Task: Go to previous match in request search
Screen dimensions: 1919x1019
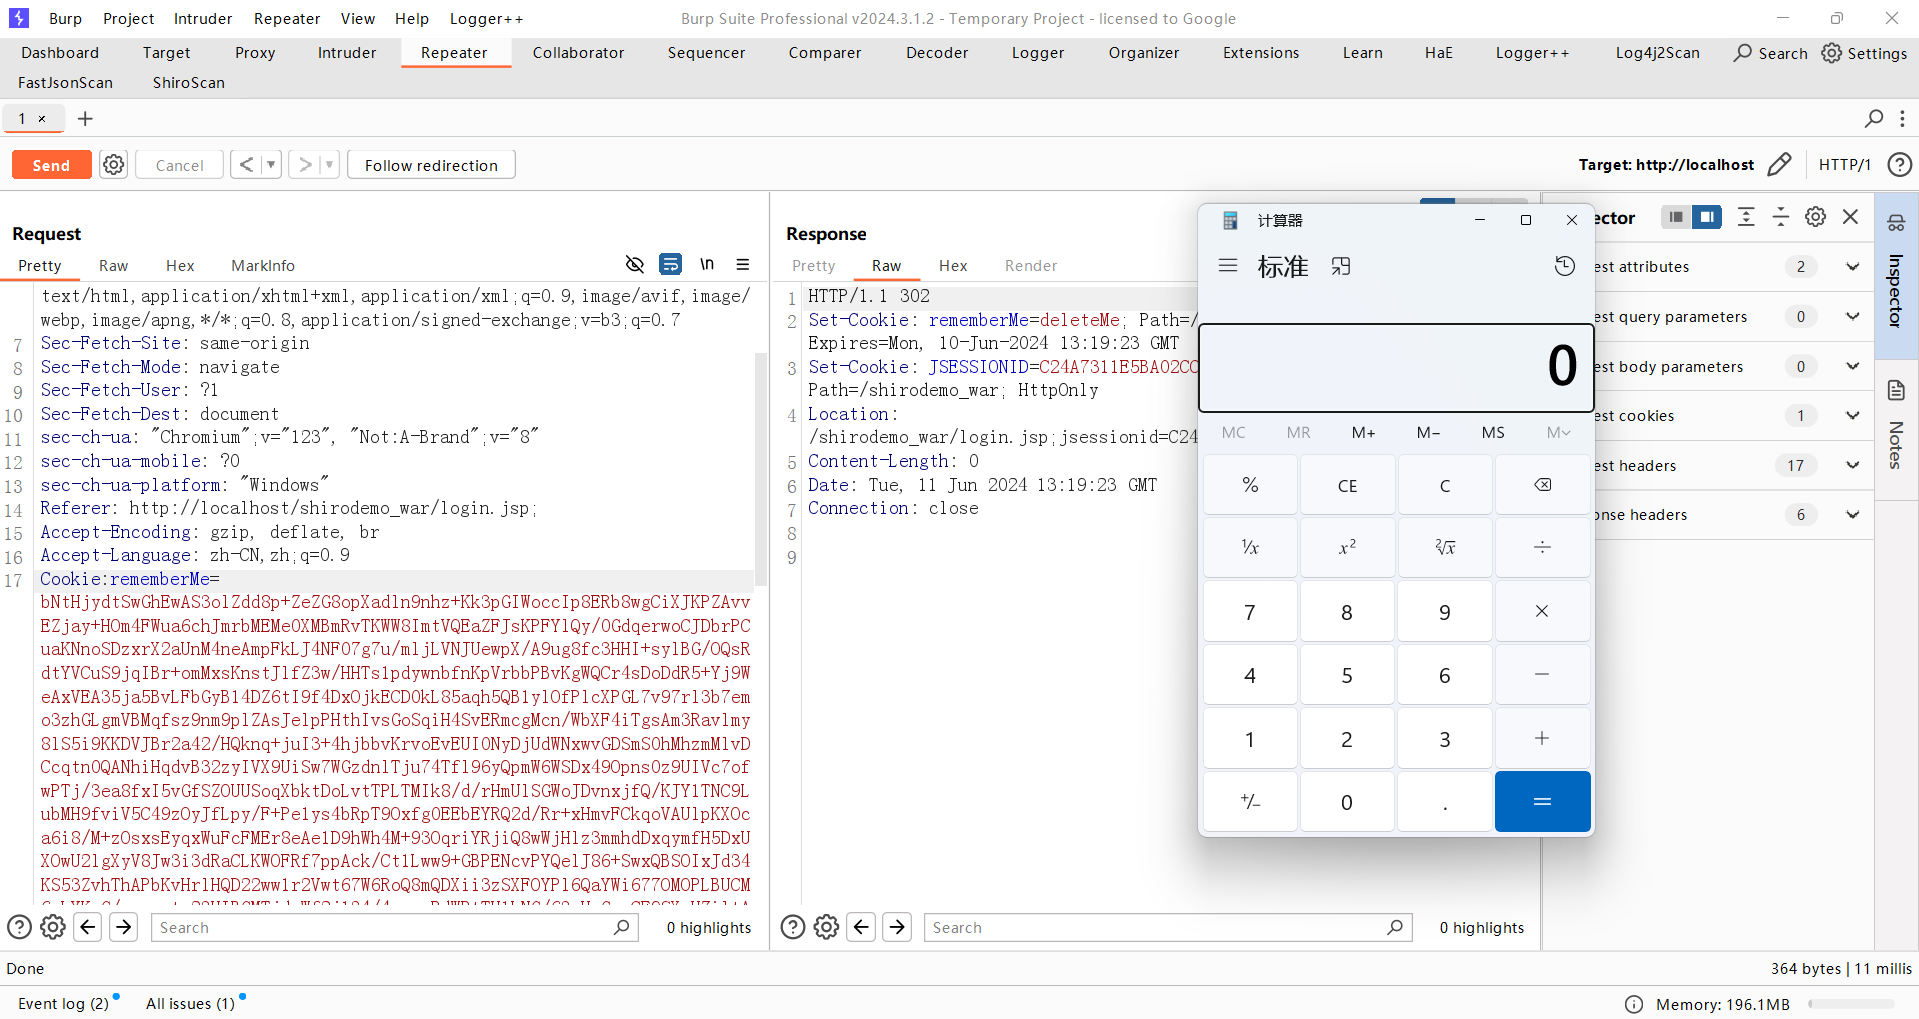Action: pyautogui.click(x=88, y=927)
